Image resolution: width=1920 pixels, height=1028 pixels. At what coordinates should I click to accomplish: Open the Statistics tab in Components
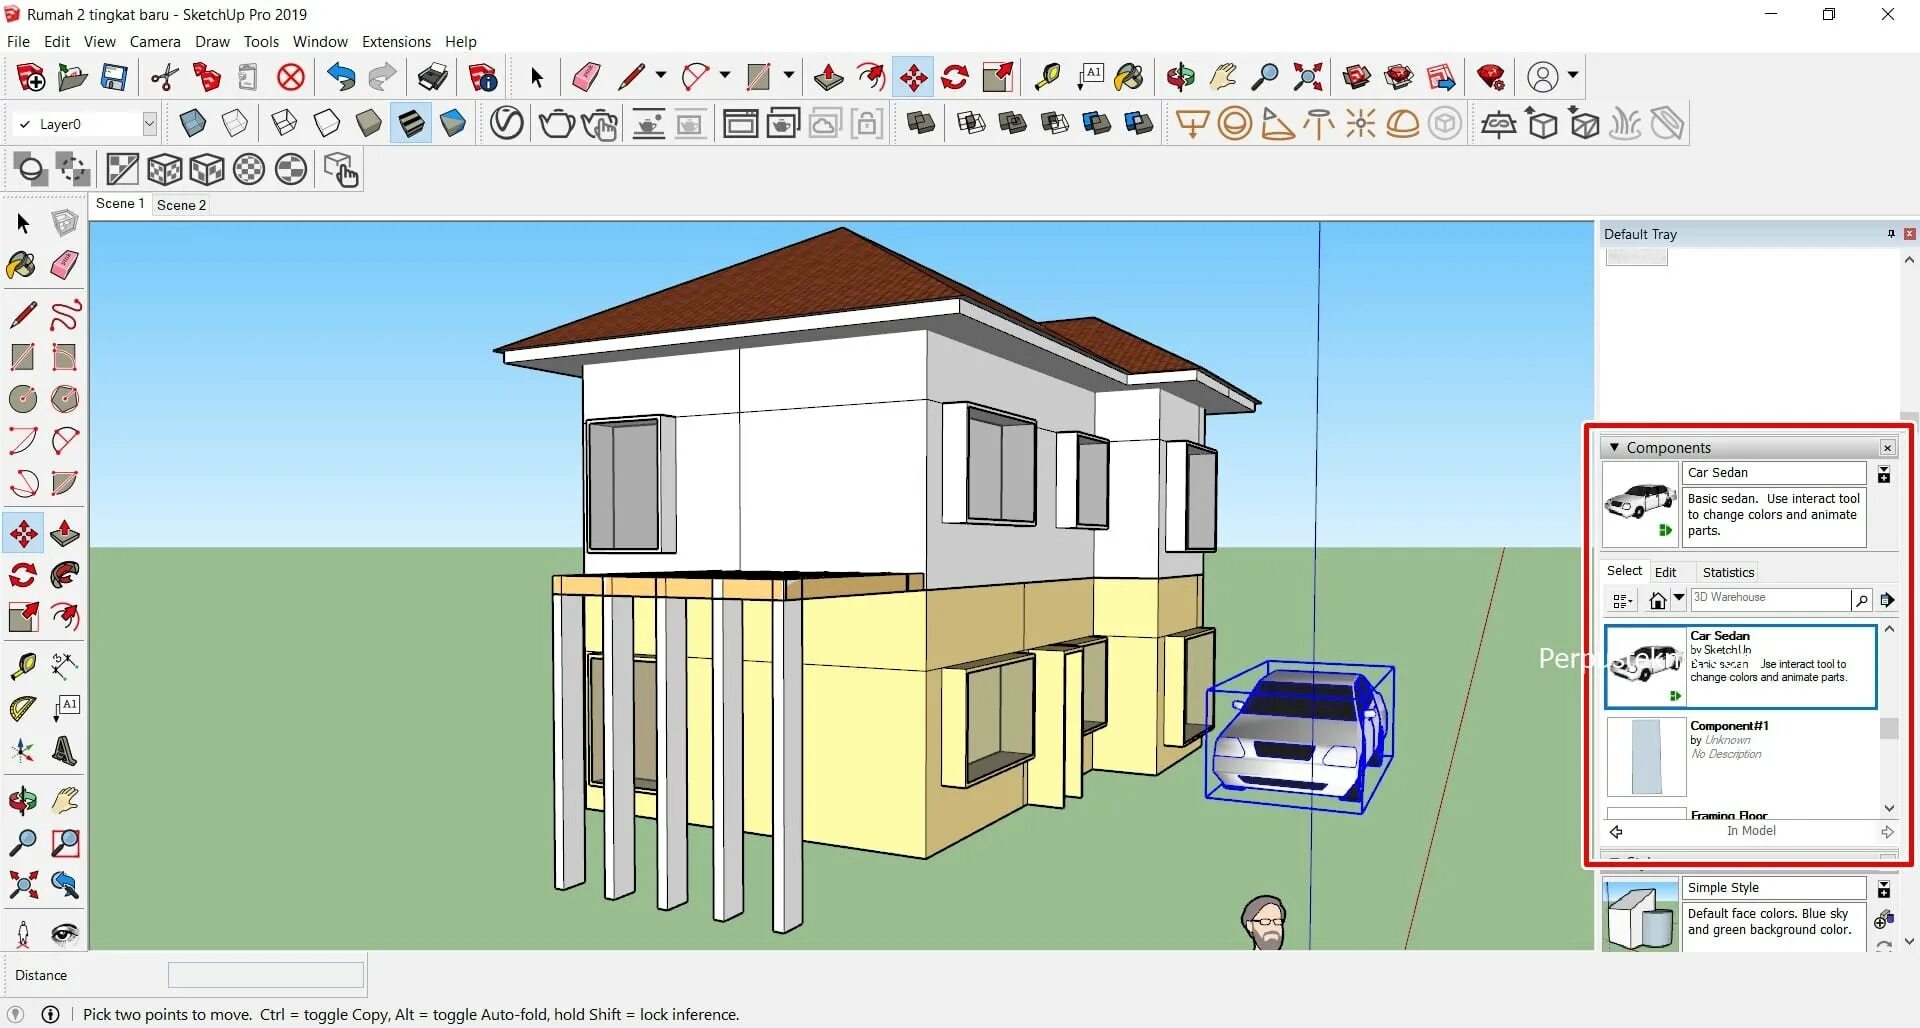[x=1728, y=573]
